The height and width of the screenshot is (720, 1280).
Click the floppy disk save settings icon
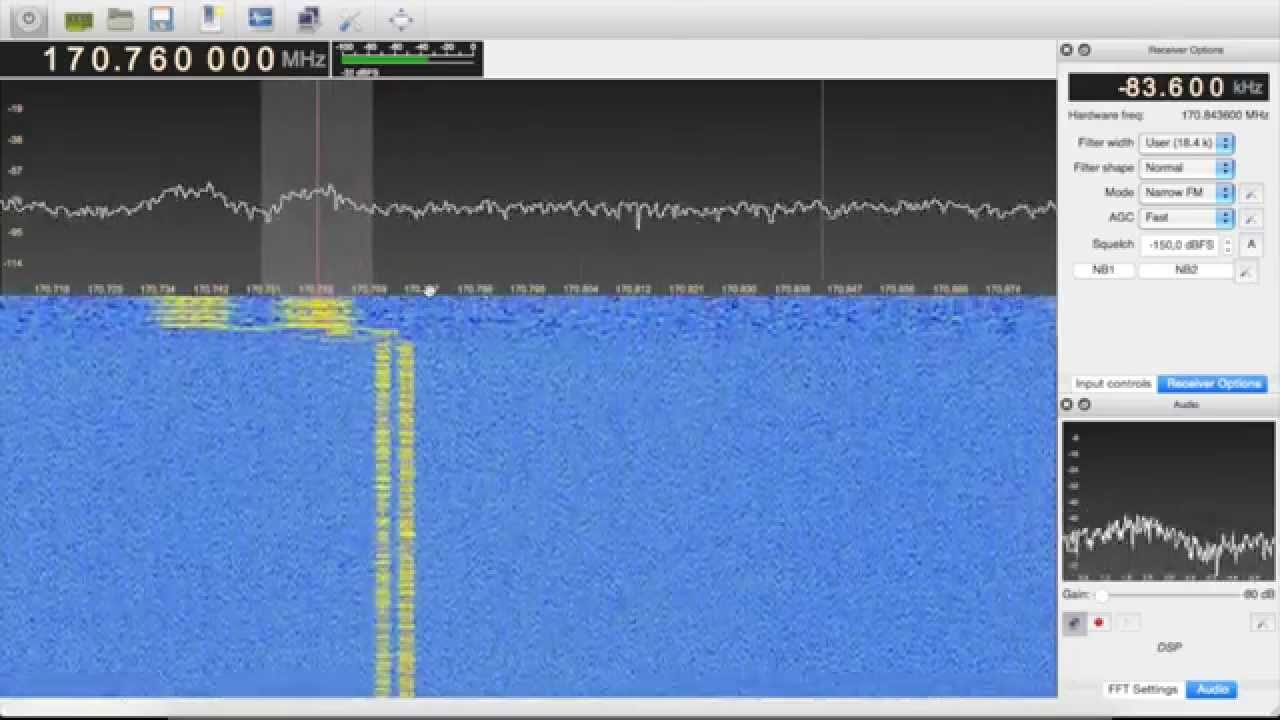pos(161,19)
